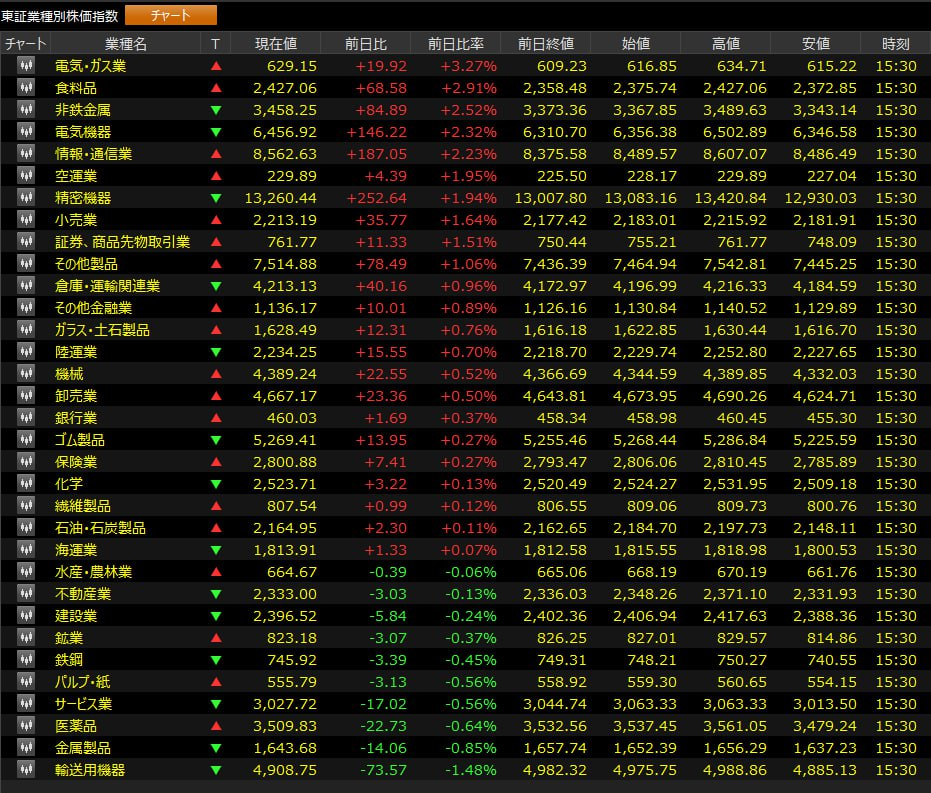The height and width of the screenshot is (793, 931).
Task: Open chart icon in the 精密機器 row
Action: 25,198
